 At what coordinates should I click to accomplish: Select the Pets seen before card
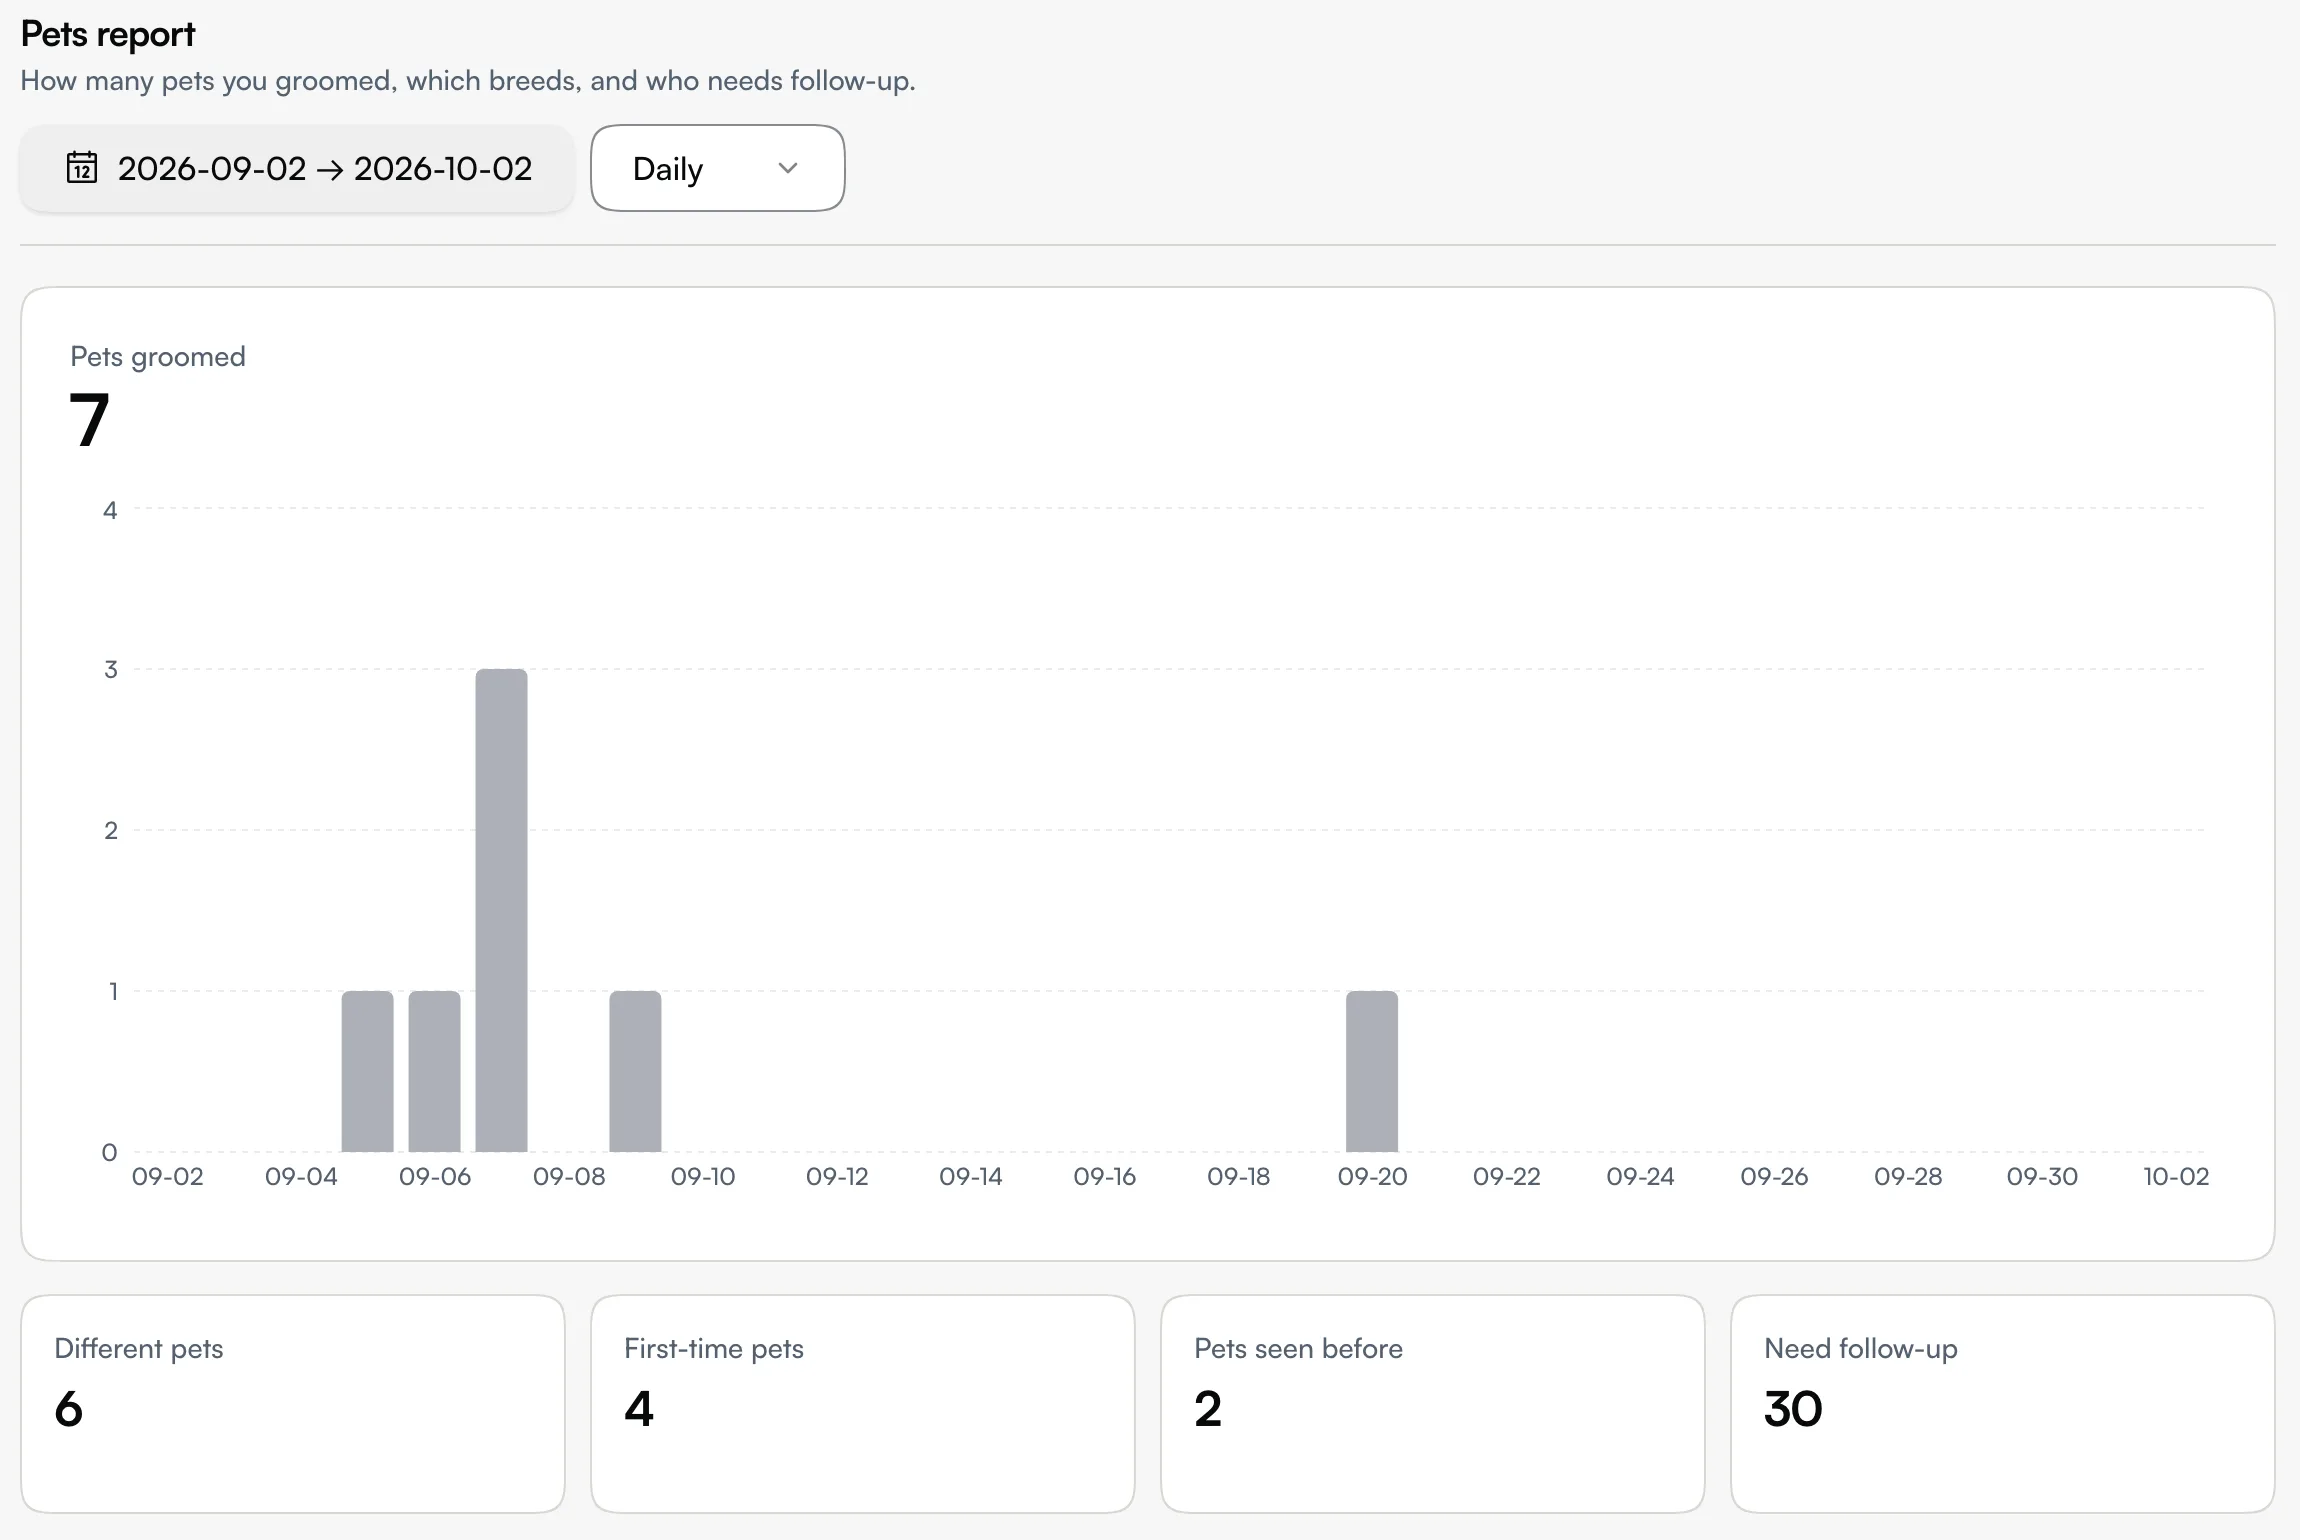[1433, 1404]
